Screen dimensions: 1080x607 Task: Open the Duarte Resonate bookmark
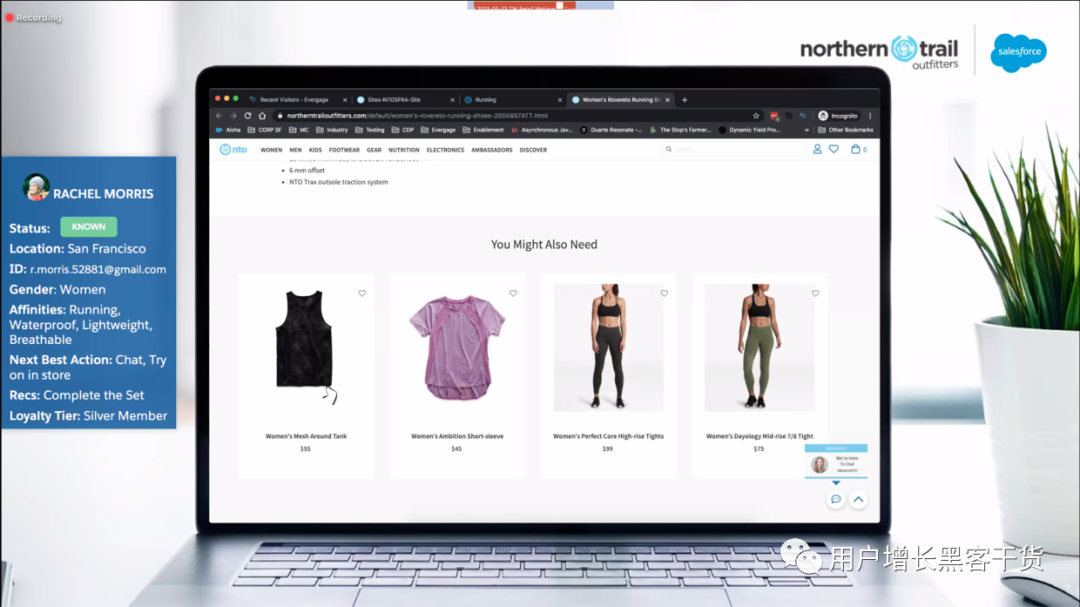click(611, 130)
